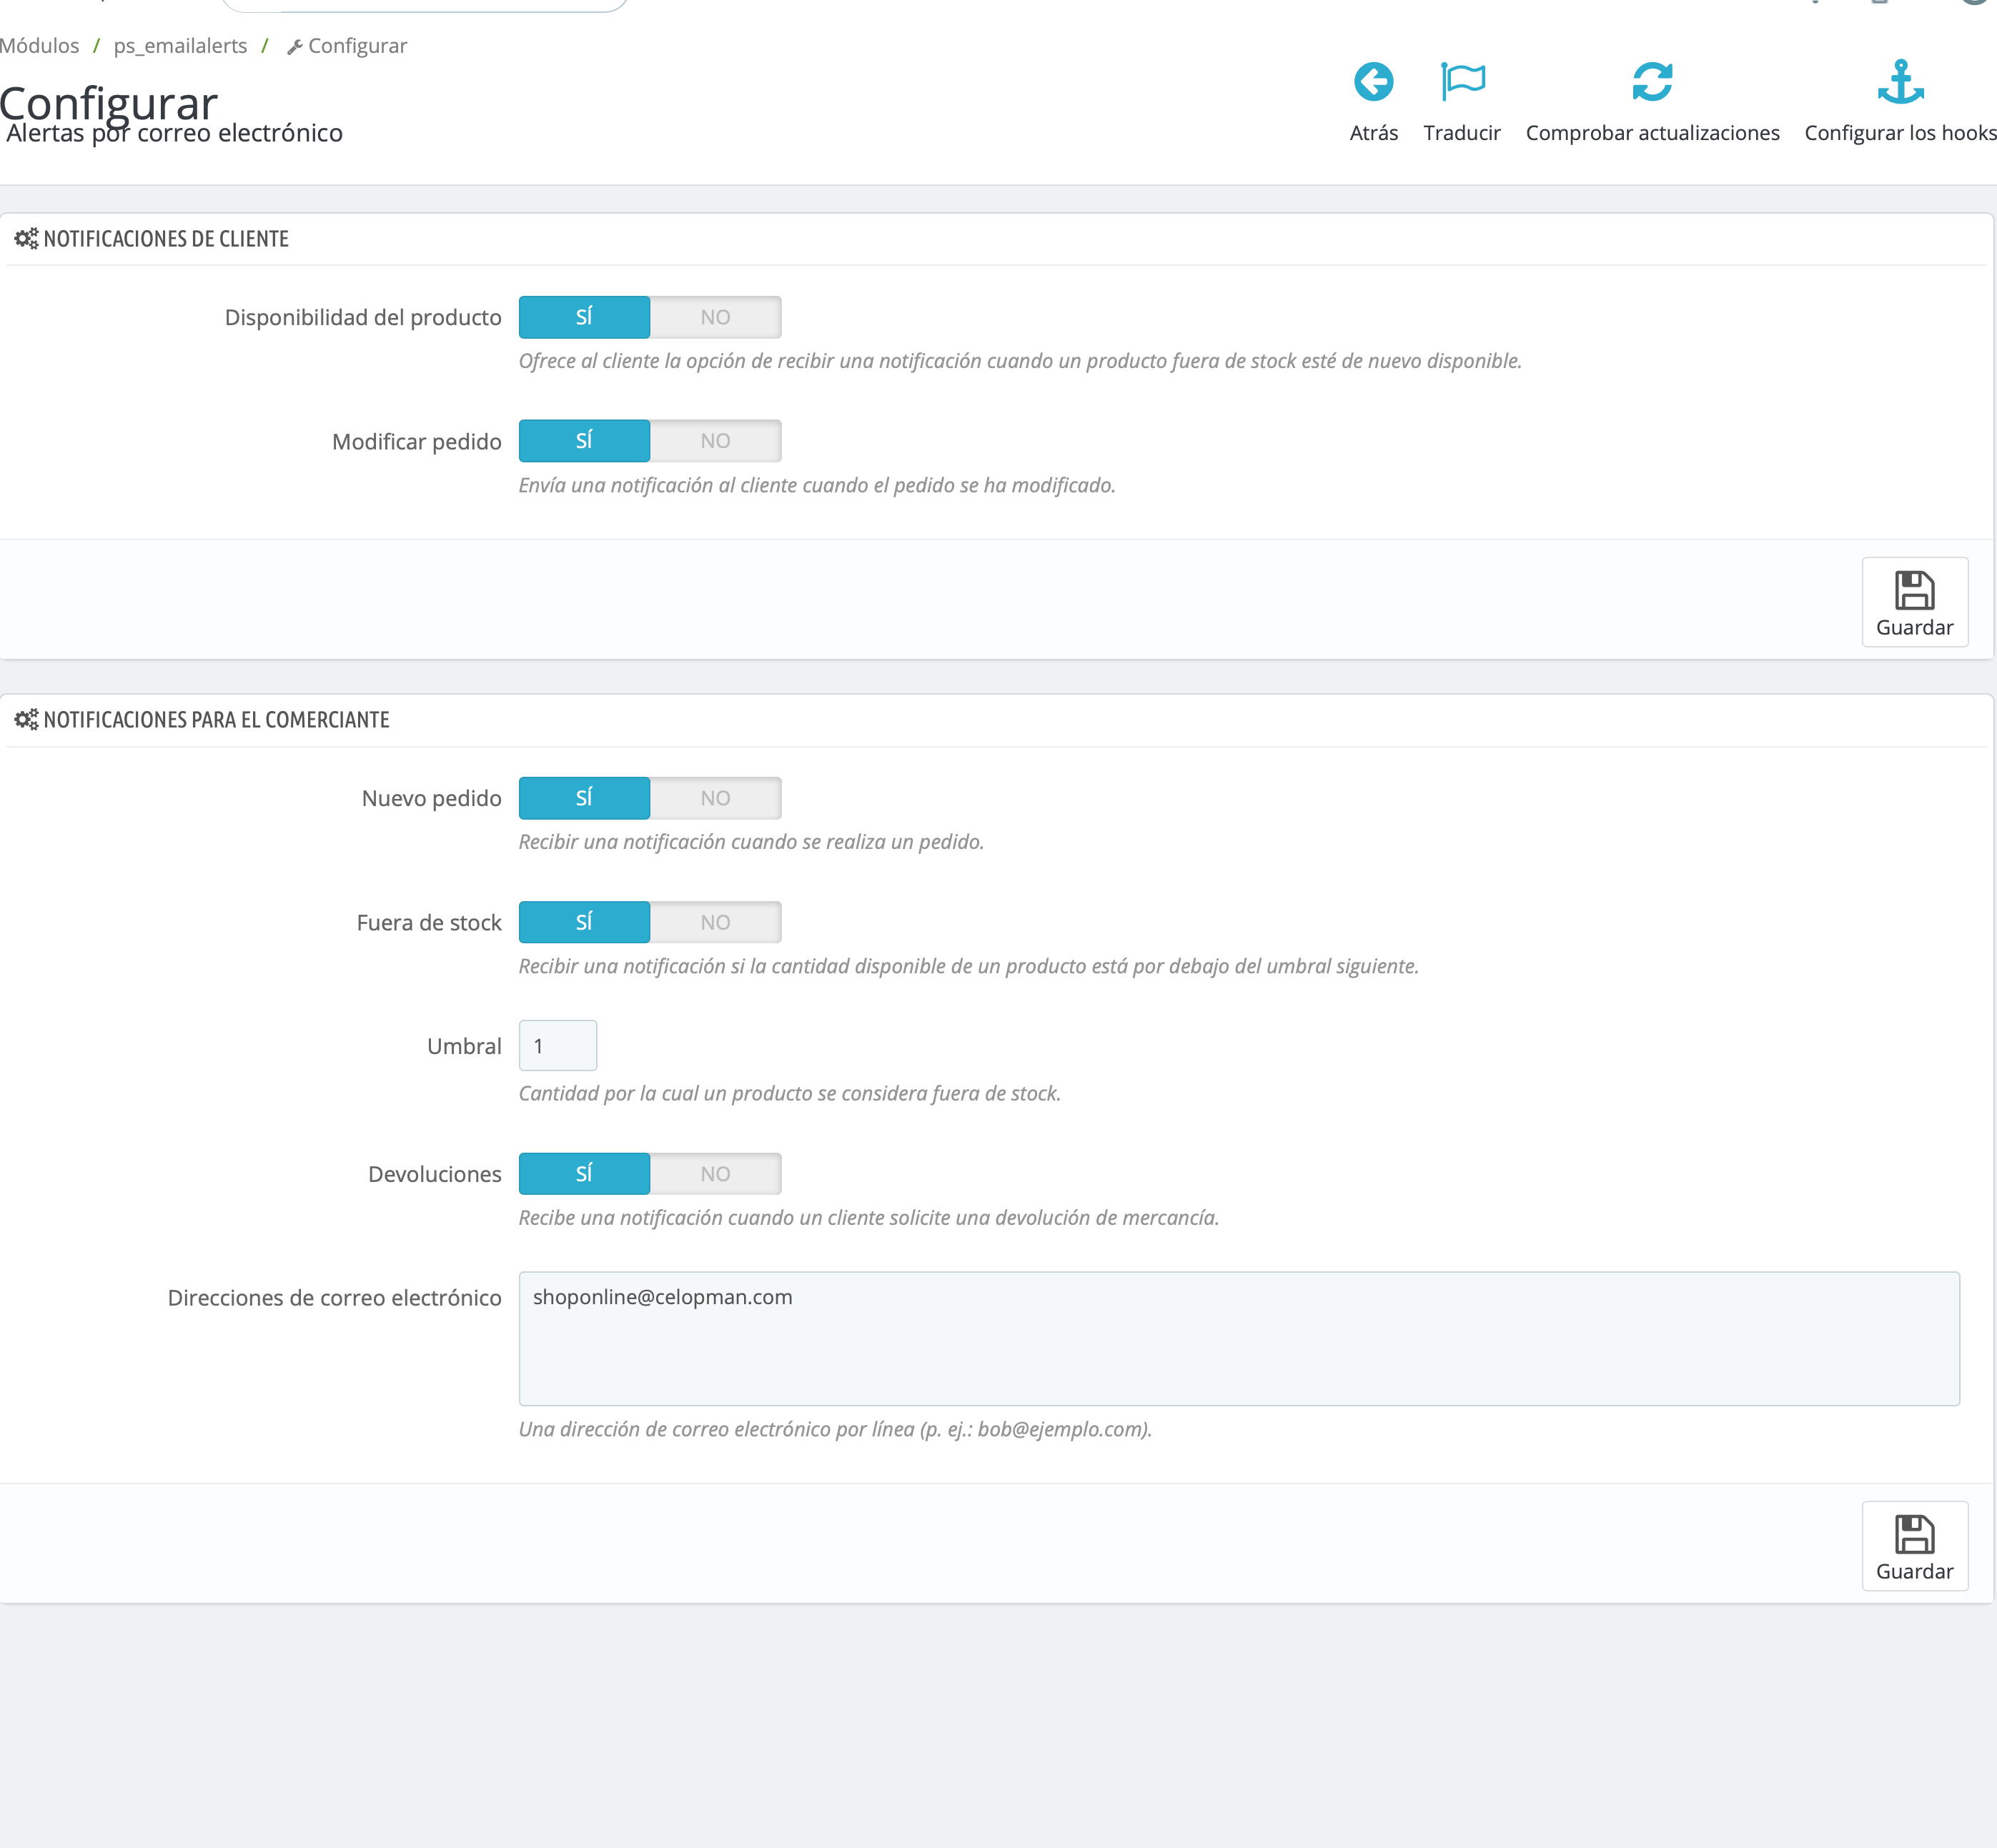Click the Modificar pedido label
This screenshot has width=1997, height=1848.
click(x=416, y=442)
